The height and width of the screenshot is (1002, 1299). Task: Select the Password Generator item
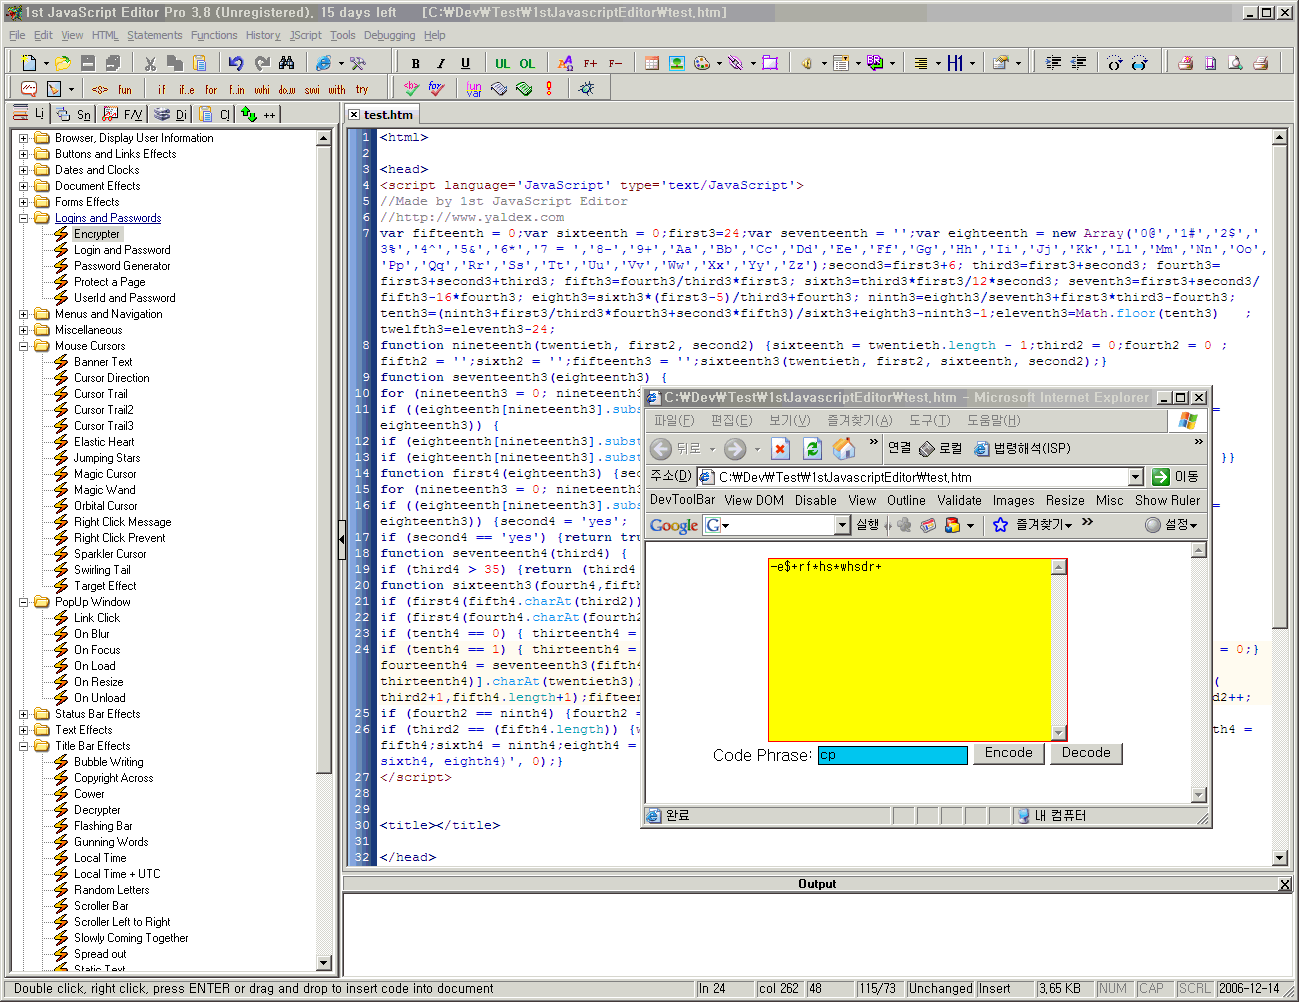(122, 266)
